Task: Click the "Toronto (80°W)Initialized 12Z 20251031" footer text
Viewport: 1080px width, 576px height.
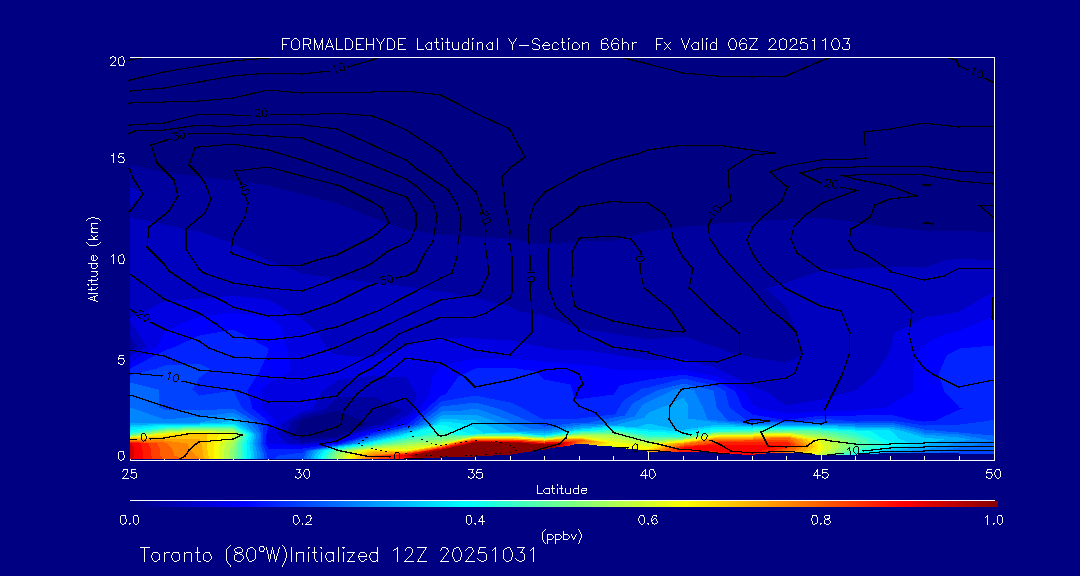Action: [338, 555]
